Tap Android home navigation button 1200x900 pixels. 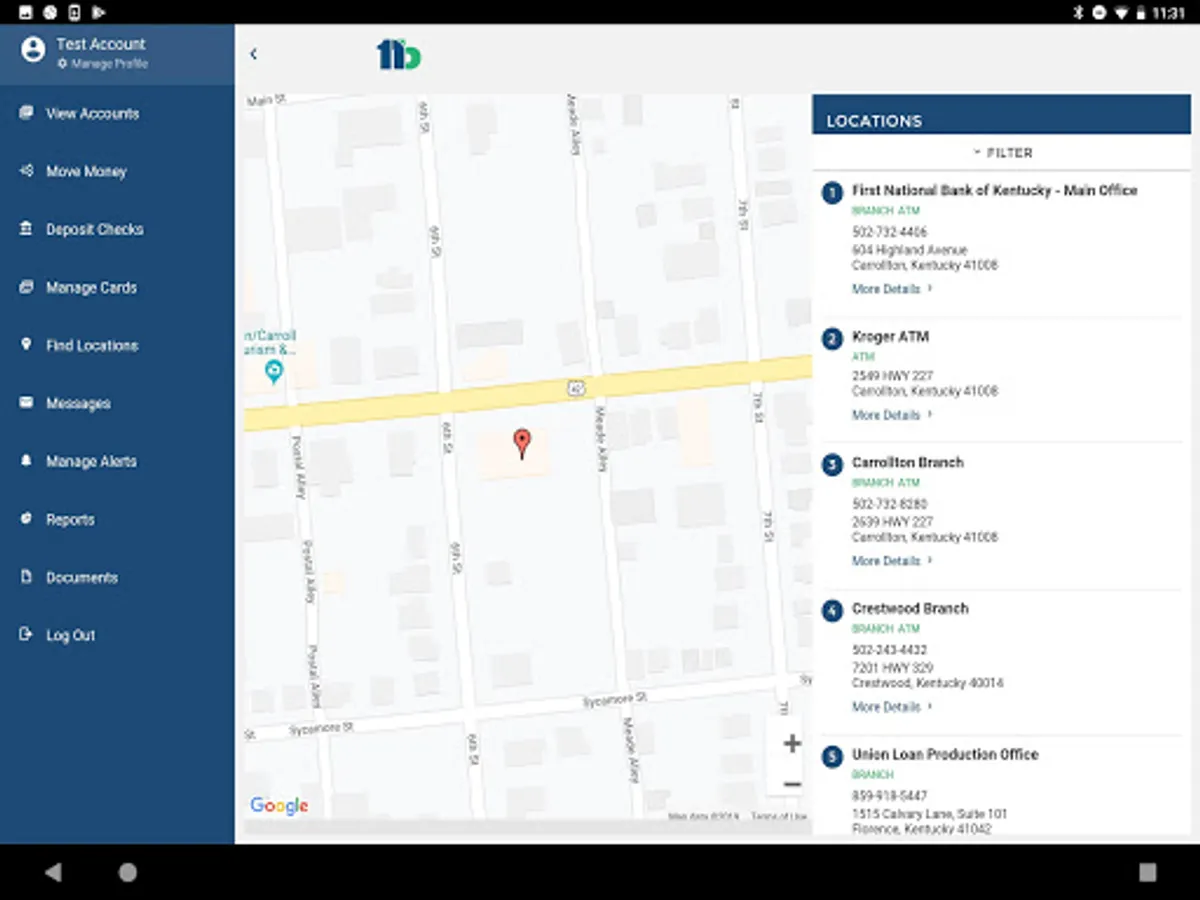pos(128,872)
